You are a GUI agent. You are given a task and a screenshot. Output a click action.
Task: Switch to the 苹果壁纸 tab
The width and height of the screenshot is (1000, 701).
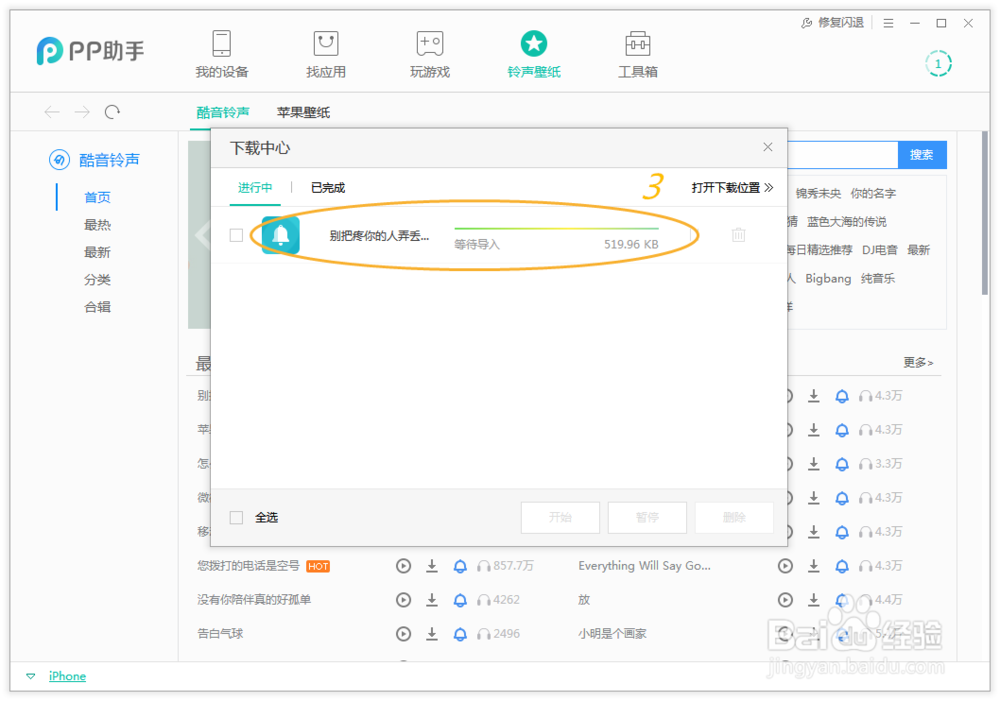pyautogui.click(x=303, y=112)
